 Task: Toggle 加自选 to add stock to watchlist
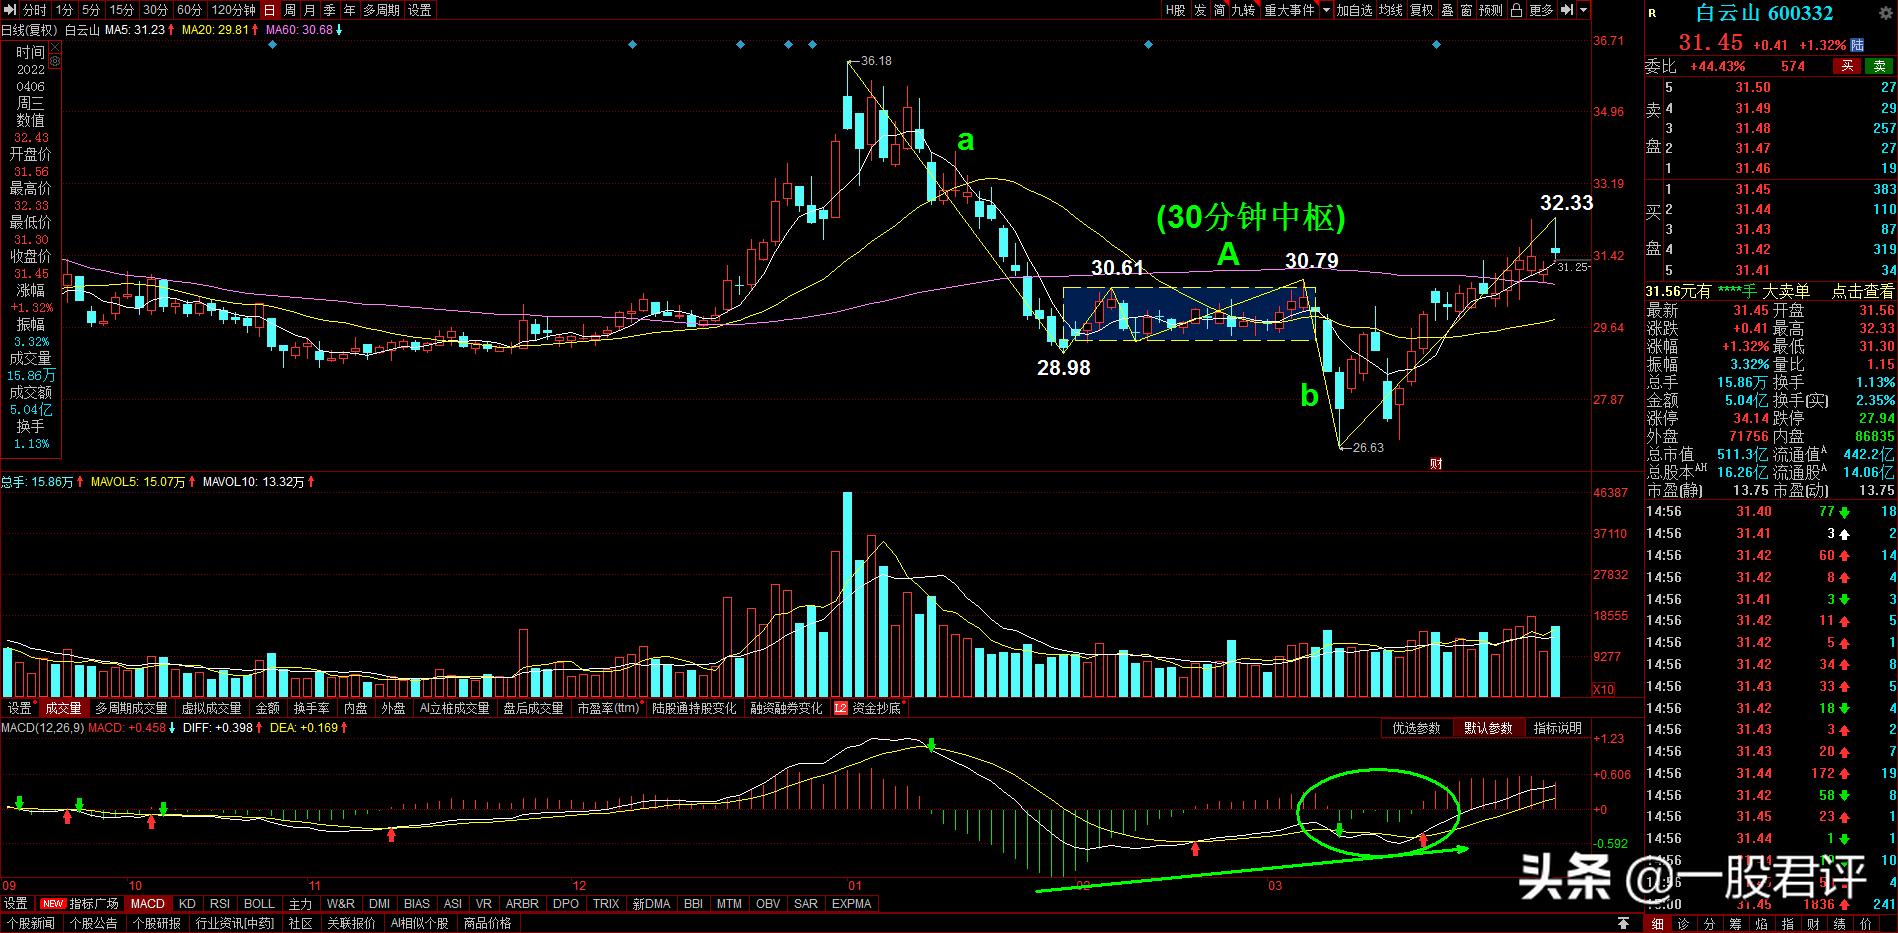pyautogui.click(x=1355, y=10)
